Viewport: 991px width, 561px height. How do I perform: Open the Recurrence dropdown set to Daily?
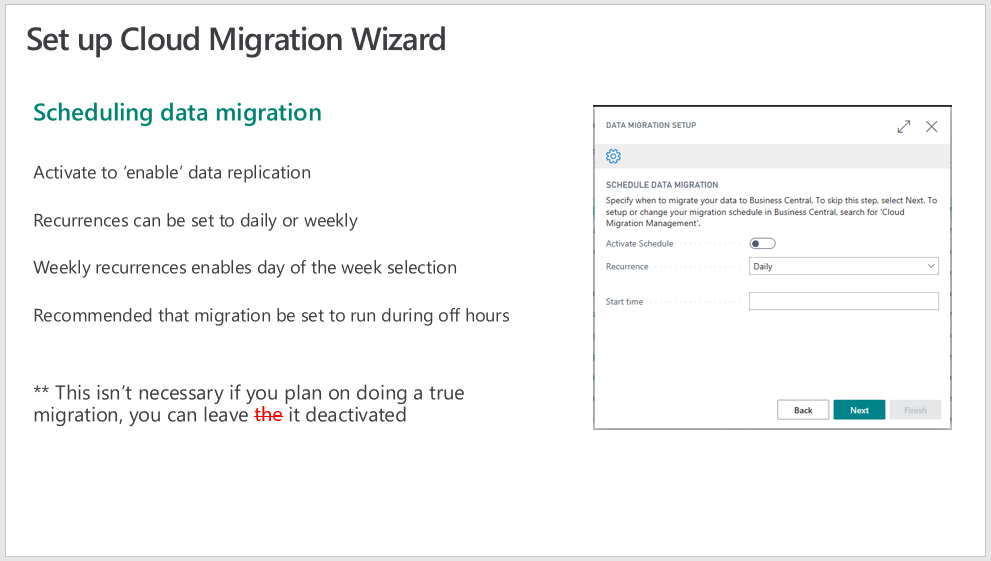pos(844,266)
